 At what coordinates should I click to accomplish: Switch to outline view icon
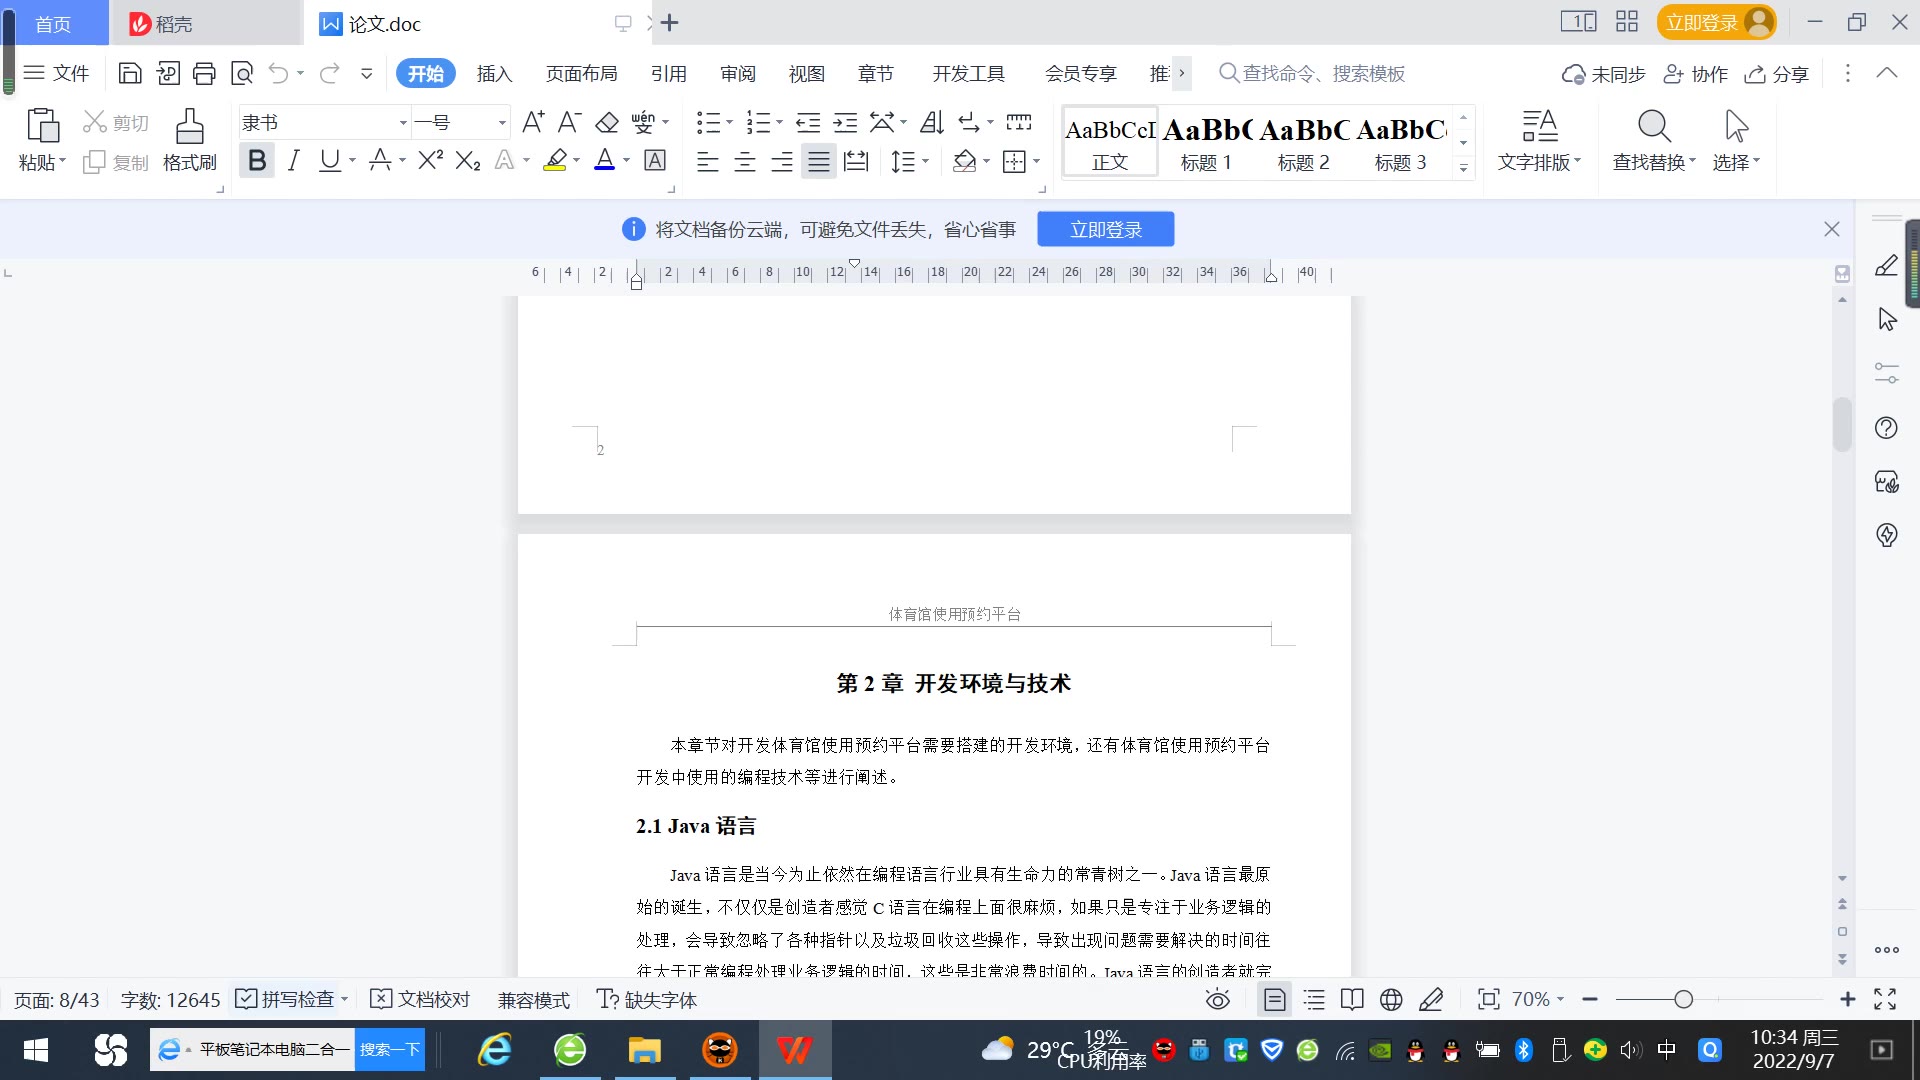click(1314, 999)
